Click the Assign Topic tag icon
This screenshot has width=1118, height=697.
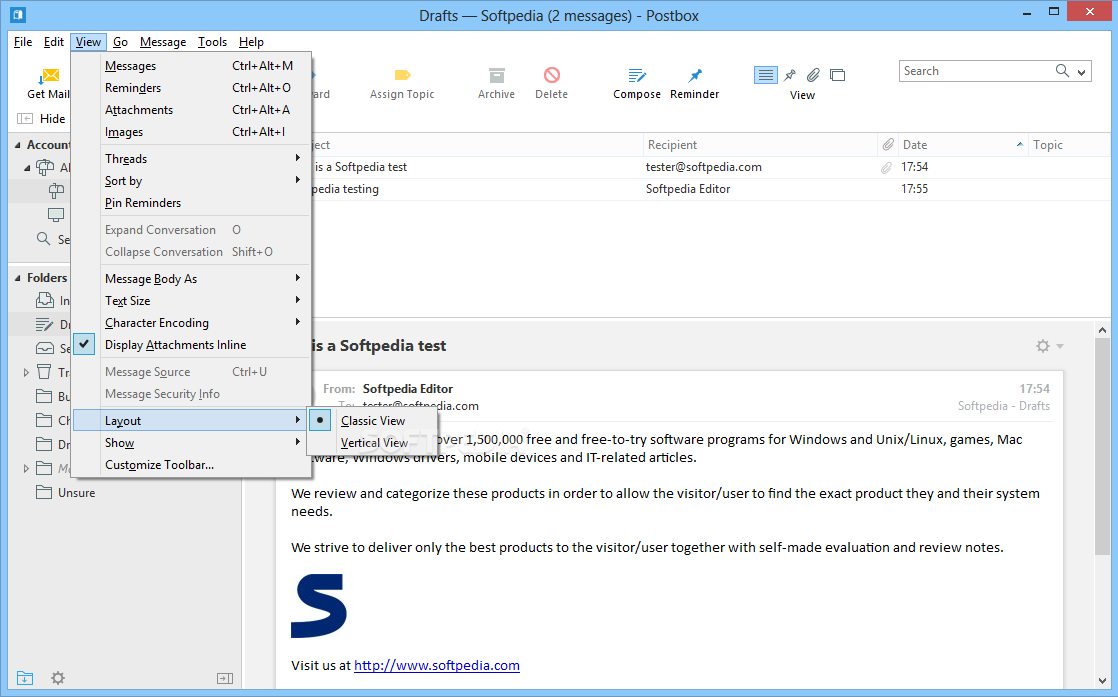402,75
